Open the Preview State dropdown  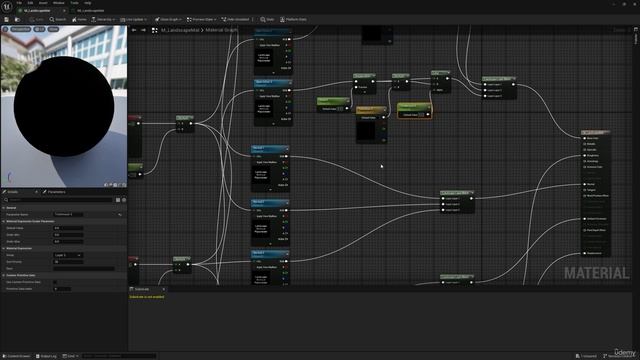tap(201, 19)
